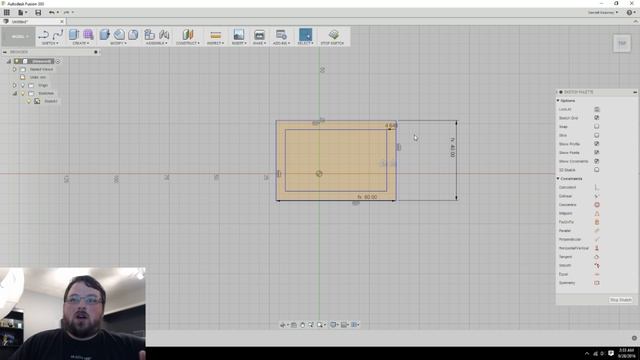The height and width of the screenshot is (360, 640).
Task: Click the Zoom navigation icon
Action: (x=311, y=325)
